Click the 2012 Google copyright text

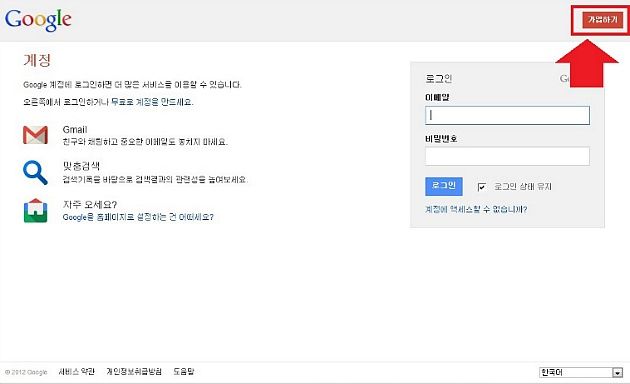[x=26, y=372]
